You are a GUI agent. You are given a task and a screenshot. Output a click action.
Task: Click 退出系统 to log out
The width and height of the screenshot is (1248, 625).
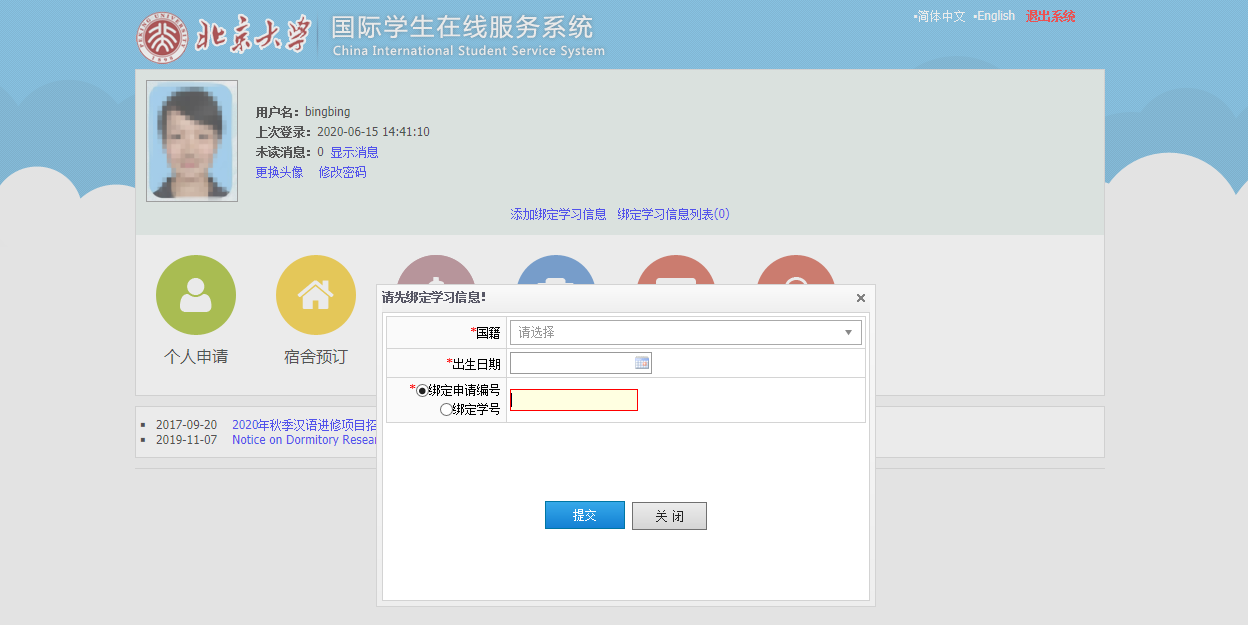pos(1050,16)
